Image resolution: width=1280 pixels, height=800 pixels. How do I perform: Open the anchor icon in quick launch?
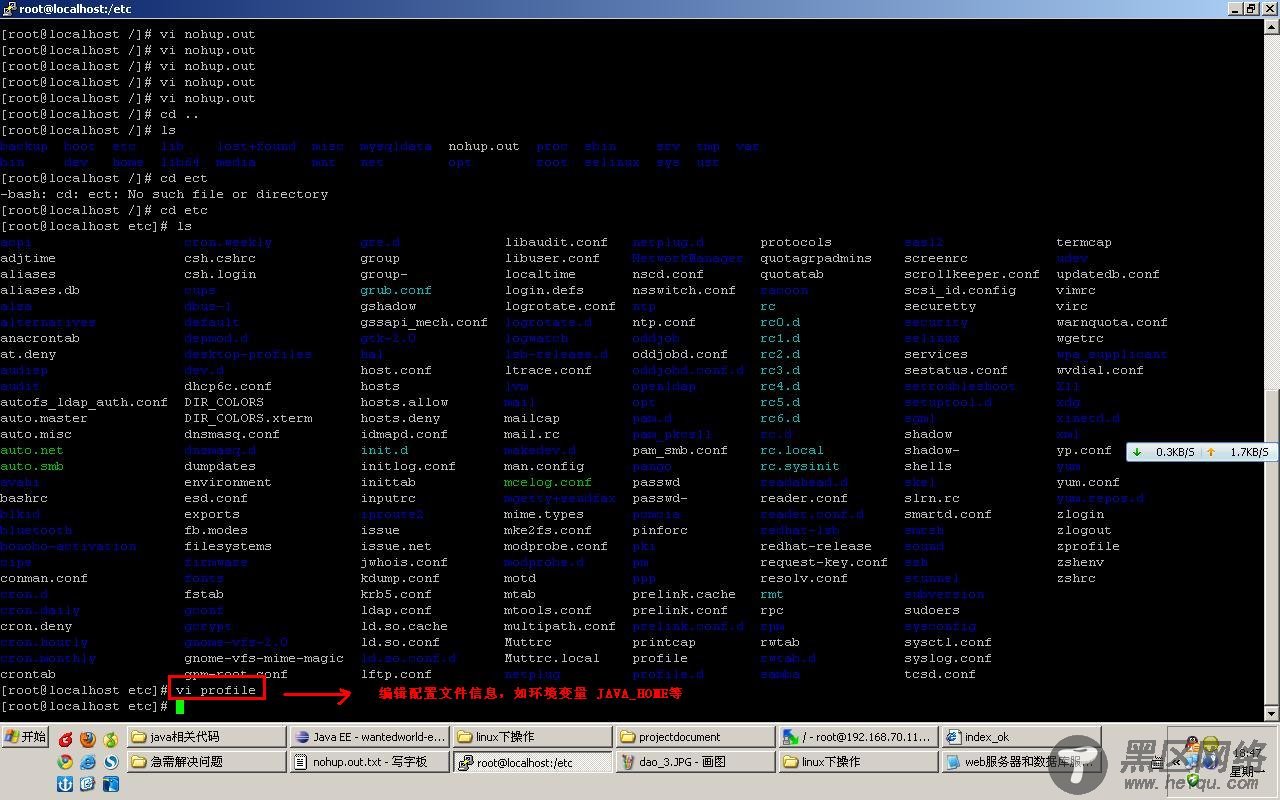coord(65,784)
